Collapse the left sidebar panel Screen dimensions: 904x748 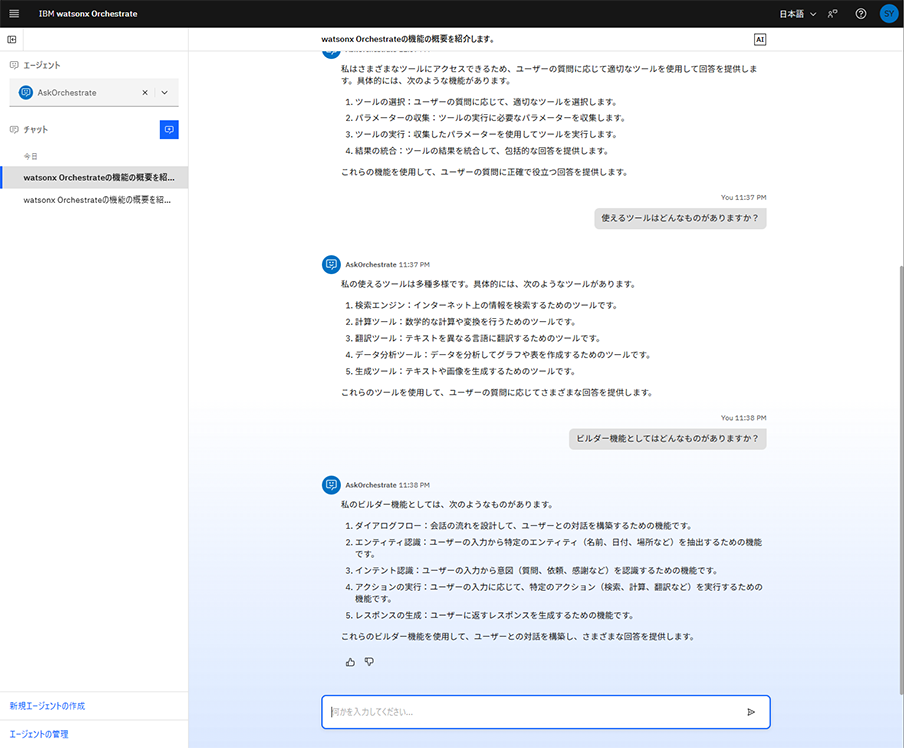click(x=12, y=39)
